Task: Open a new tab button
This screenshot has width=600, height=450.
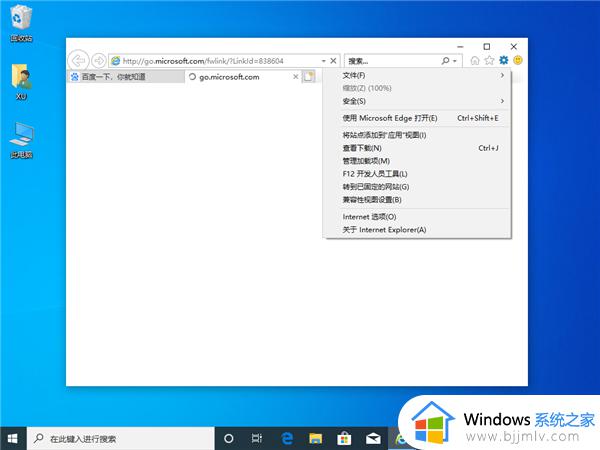Action: click(309, 76)
